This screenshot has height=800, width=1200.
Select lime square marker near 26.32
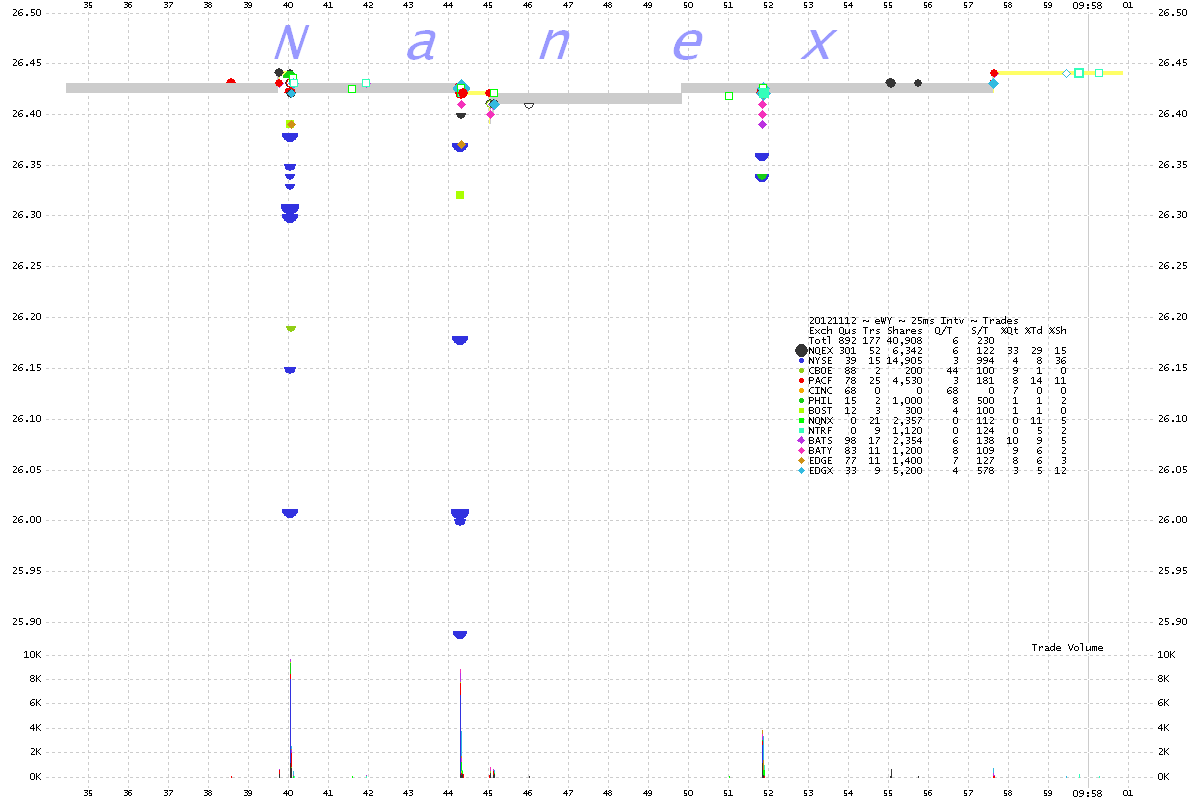[x=460, y=195]
